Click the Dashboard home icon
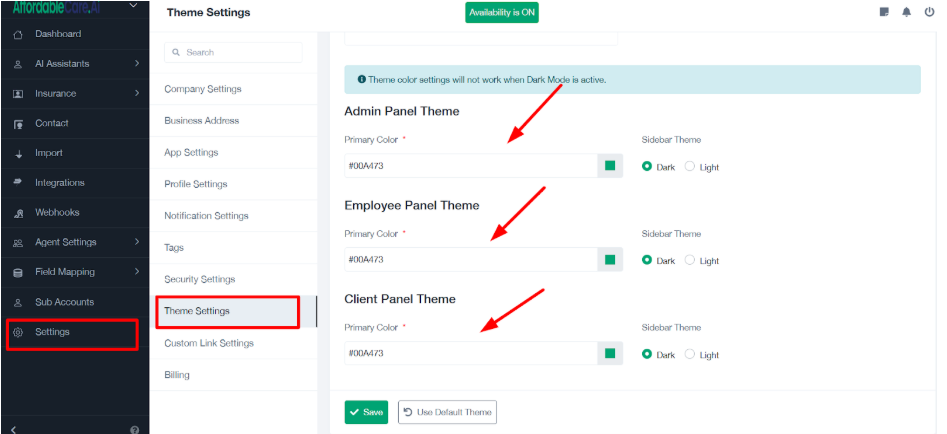The height and width of the screenshot is (434, 947). coord(18,34)
